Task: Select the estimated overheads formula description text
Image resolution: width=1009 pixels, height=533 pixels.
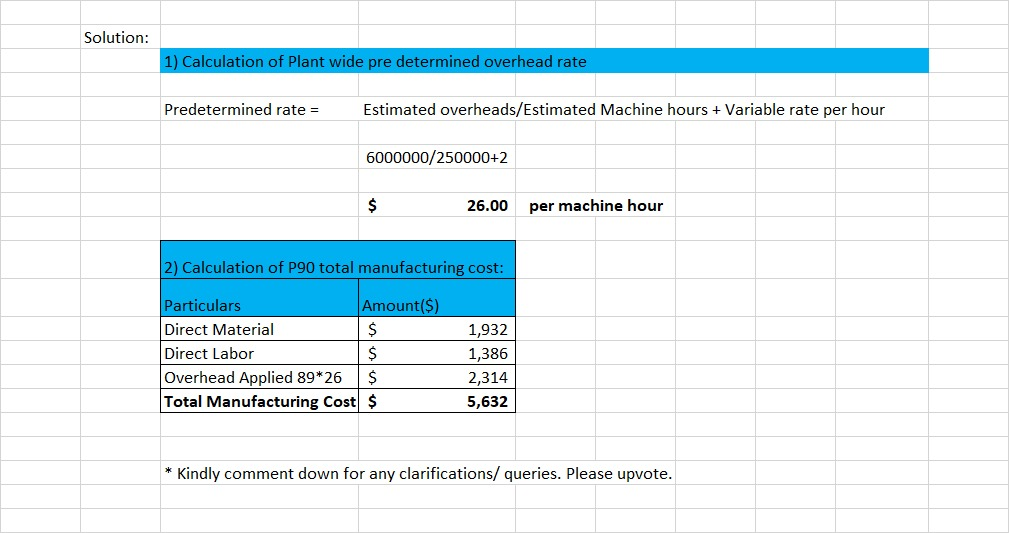Action: (x=624, y=109)
